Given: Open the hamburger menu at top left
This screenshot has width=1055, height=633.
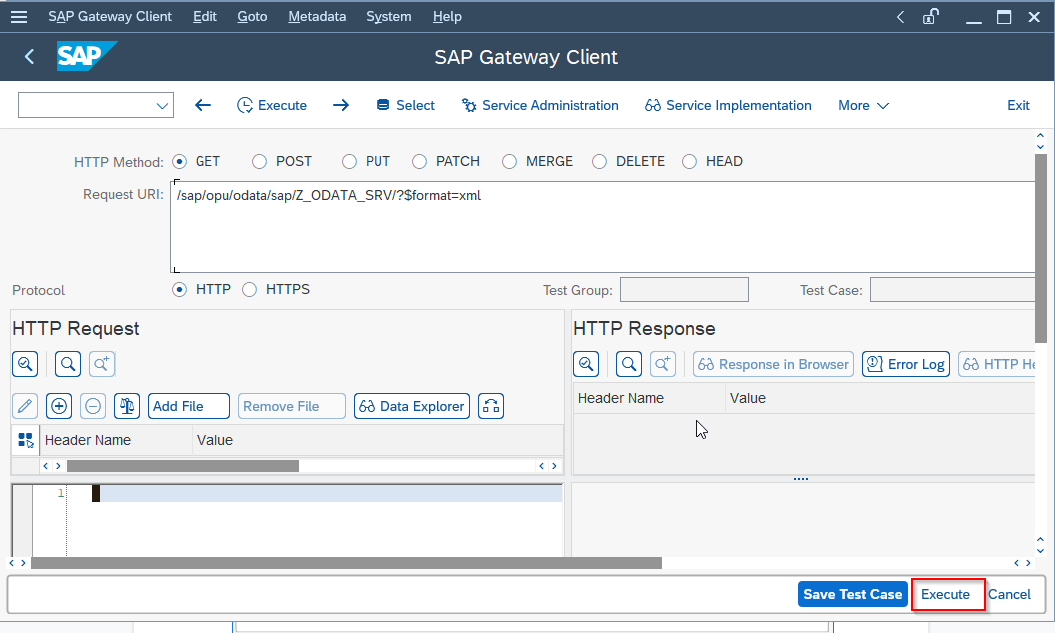Looking at the screenshot, I should 19,16.
